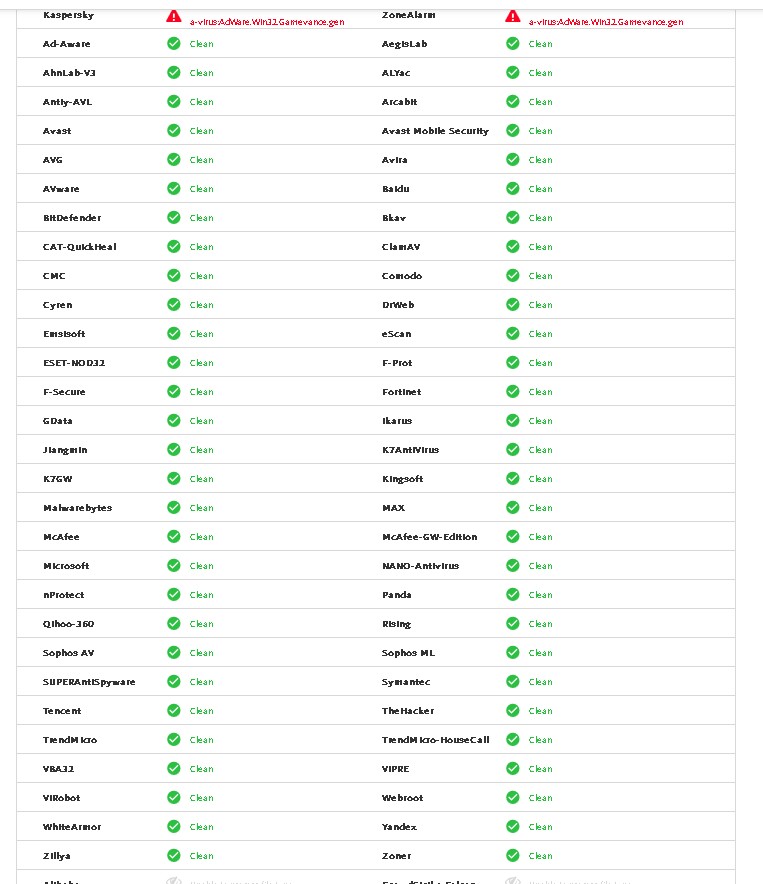The image size is (763, 884).
Task: Click the greyed-out icon in the Alibaba row
Action: coord(174,881)
